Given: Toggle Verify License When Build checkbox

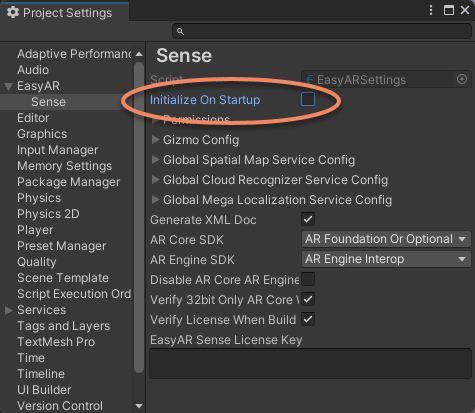Looking at the screenshot, I should [x=308, y=319].
